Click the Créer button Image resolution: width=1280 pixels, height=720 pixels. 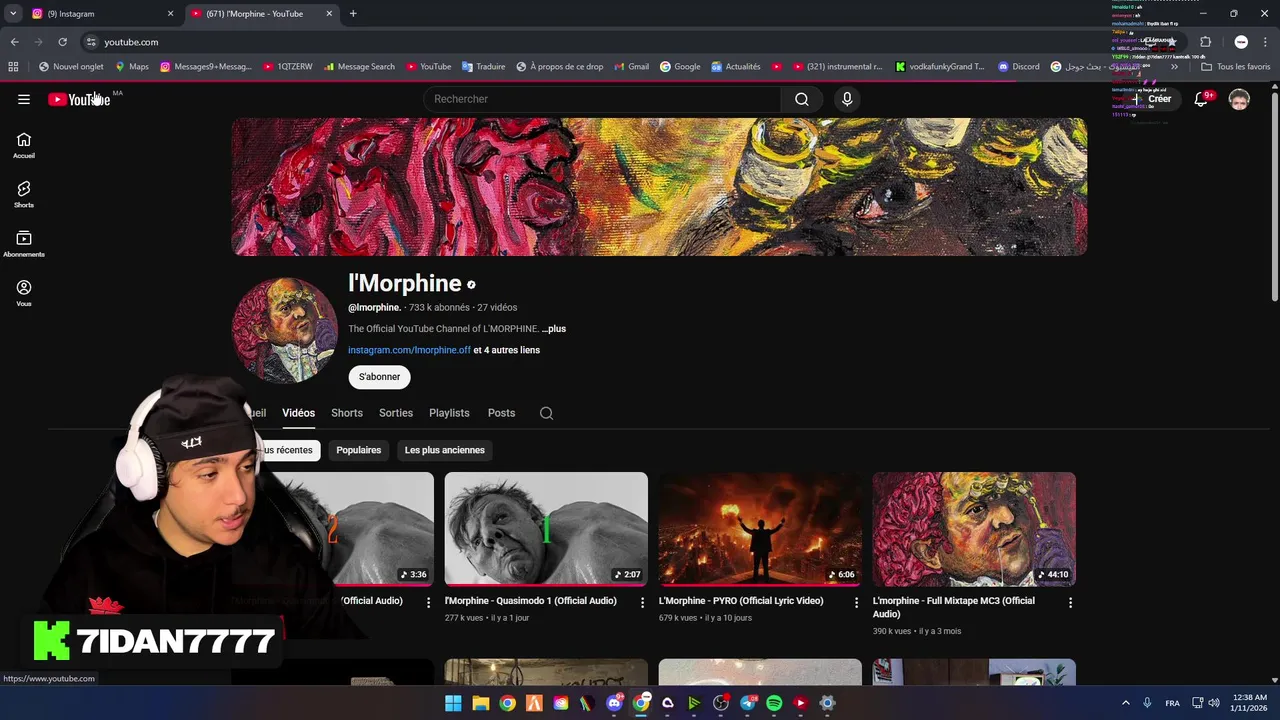click(1150, 99)
